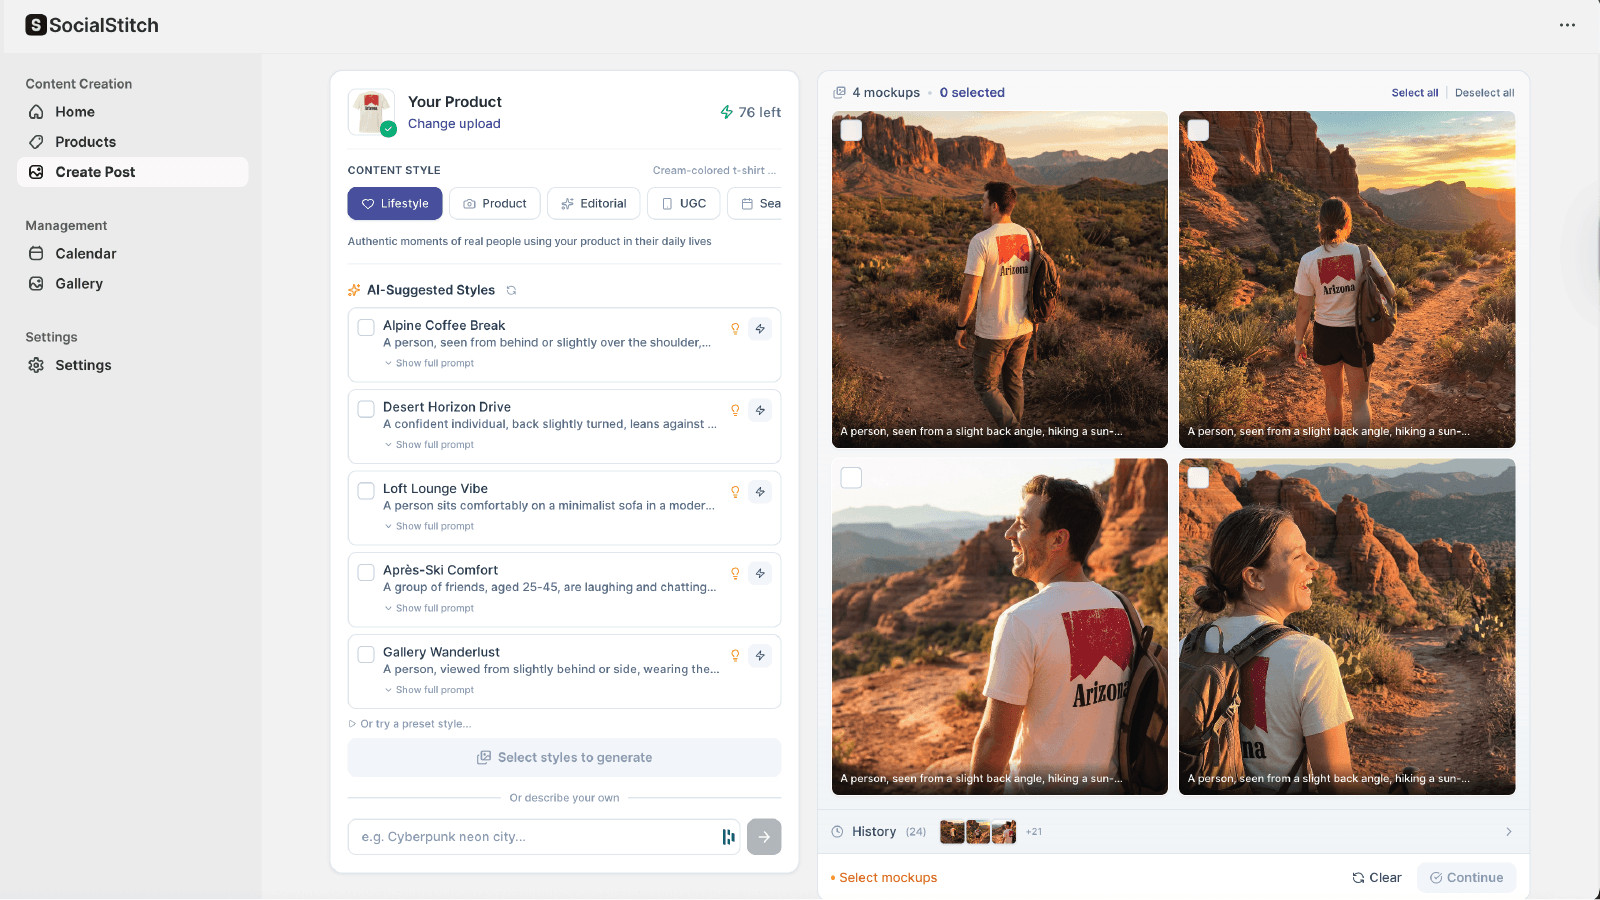Check the Loft Lounge Vibe style checkbox
This screenshot has height=900, width=1600.
tap(366, 490)
